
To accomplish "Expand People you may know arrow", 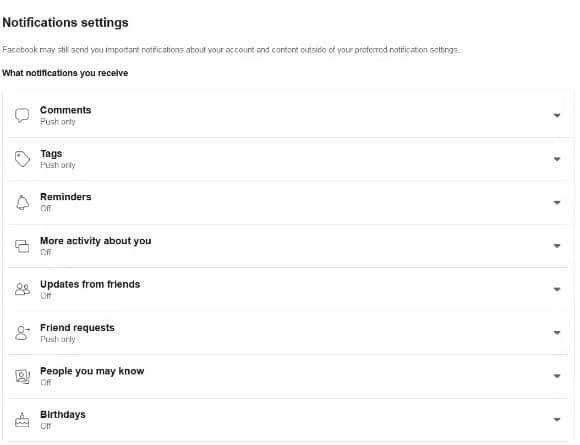I will [x=557, y=376].
